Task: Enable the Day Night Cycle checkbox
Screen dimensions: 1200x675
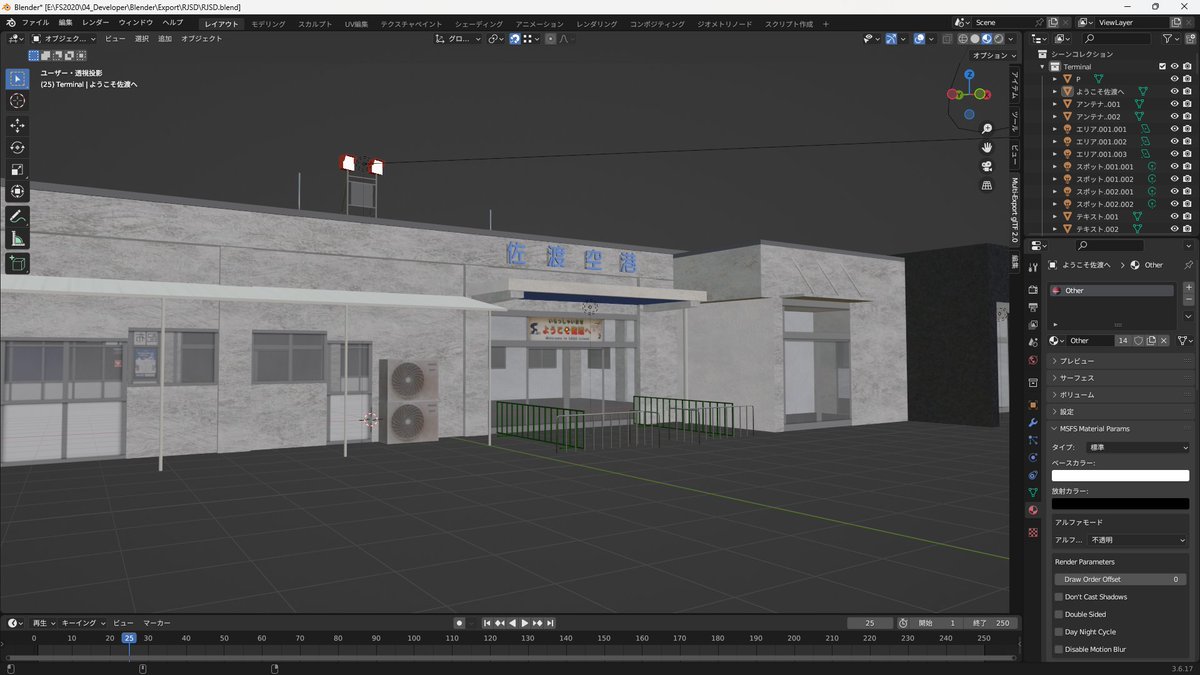Action: (x=1059, y=632)
